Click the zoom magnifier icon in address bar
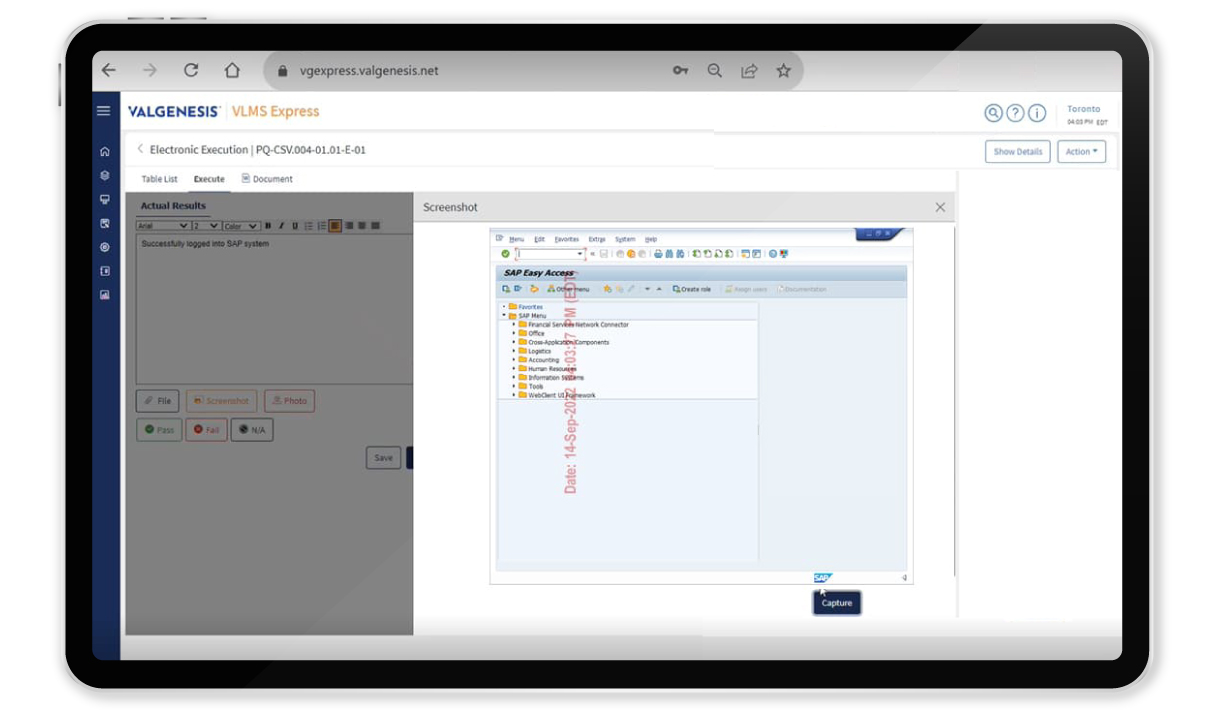The height and width of the screenshot is (710, 1212). (x=715, y=71)
